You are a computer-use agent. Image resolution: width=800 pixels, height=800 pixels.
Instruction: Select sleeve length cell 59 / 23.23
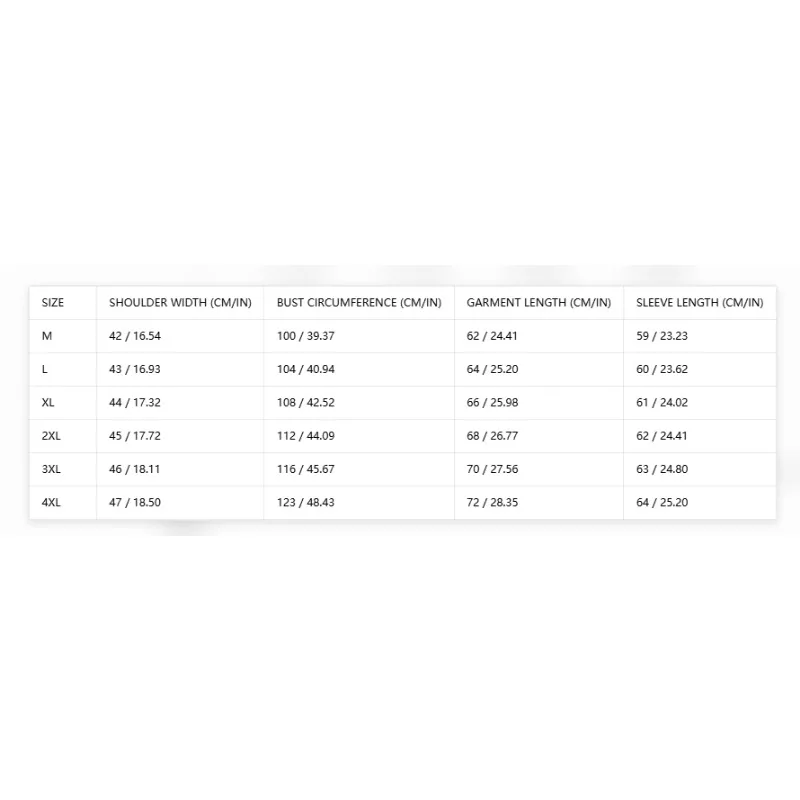coord(662,336)
